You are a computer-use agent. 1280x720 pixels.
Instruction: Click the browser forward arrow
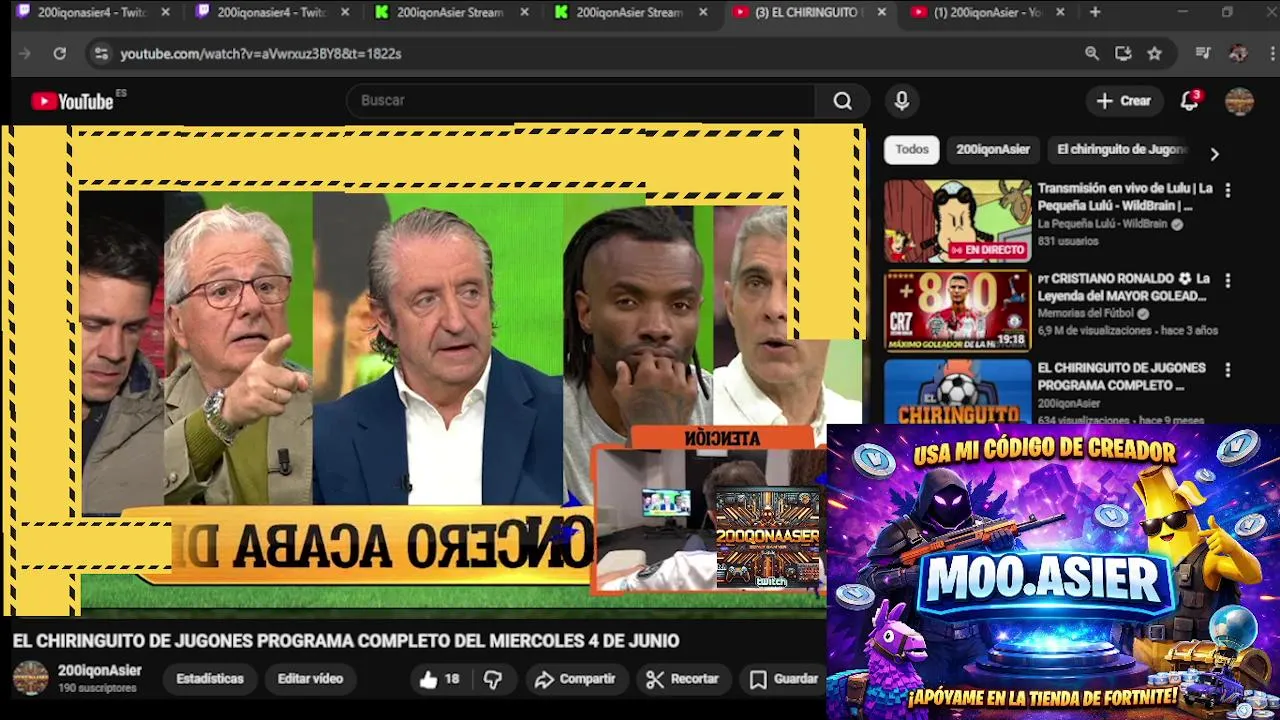coord(25,54)
